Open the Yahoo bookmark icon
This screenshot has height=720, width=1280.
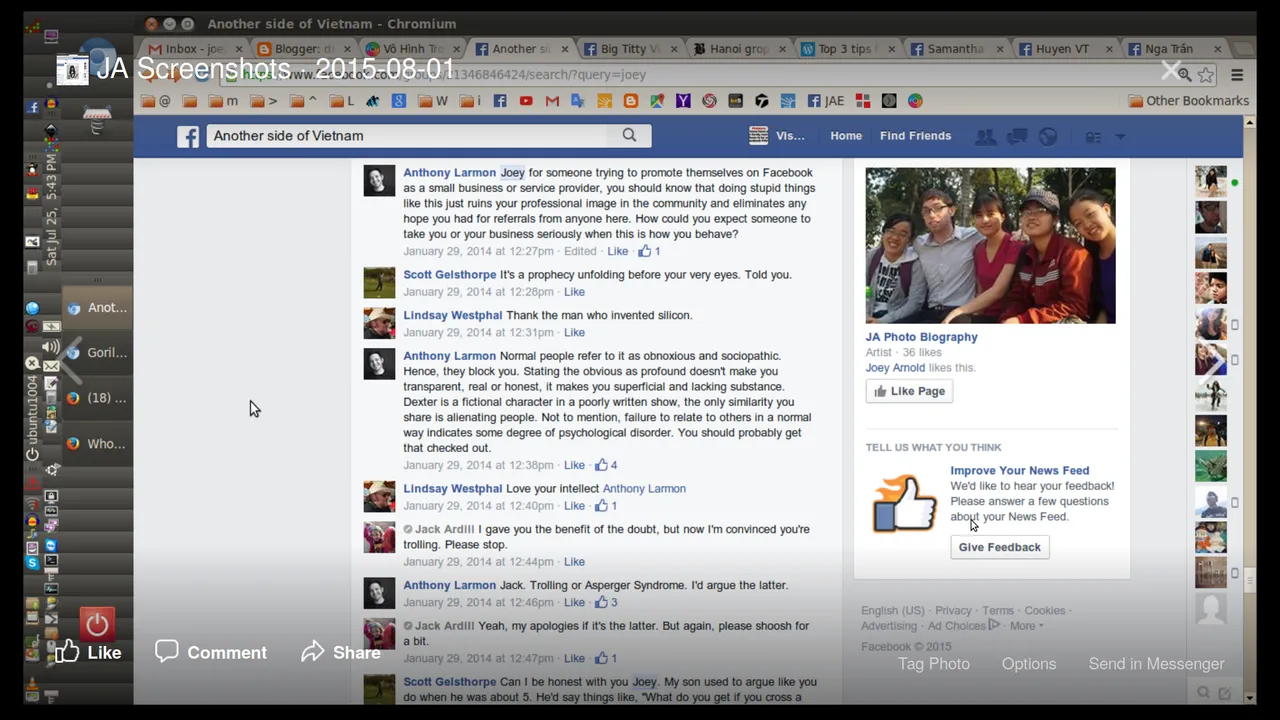(x=683, y=101)
